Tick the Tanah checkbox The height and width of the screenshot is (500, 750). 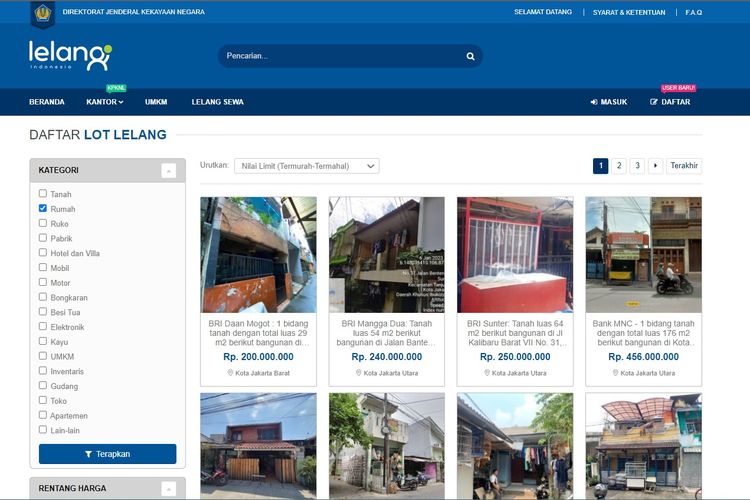pyautogui.click(x=43, y=193)
